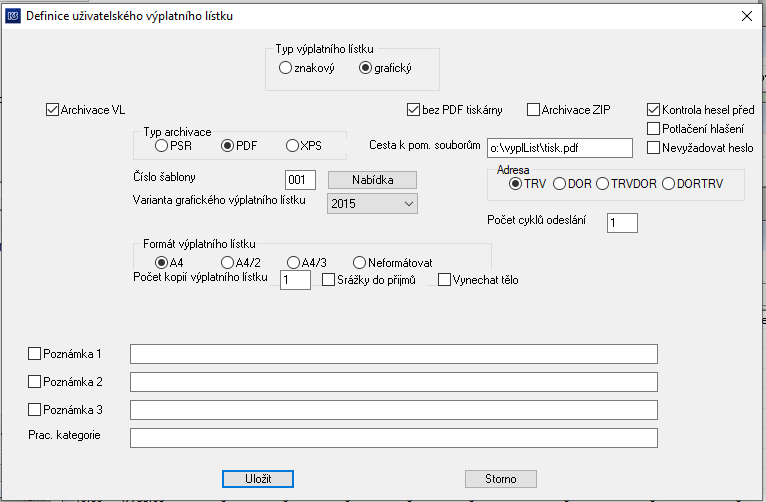The image size is (766, 502).
Task: Choose XPS archive type
Action: pyautogui.click(x=292, y=146)
